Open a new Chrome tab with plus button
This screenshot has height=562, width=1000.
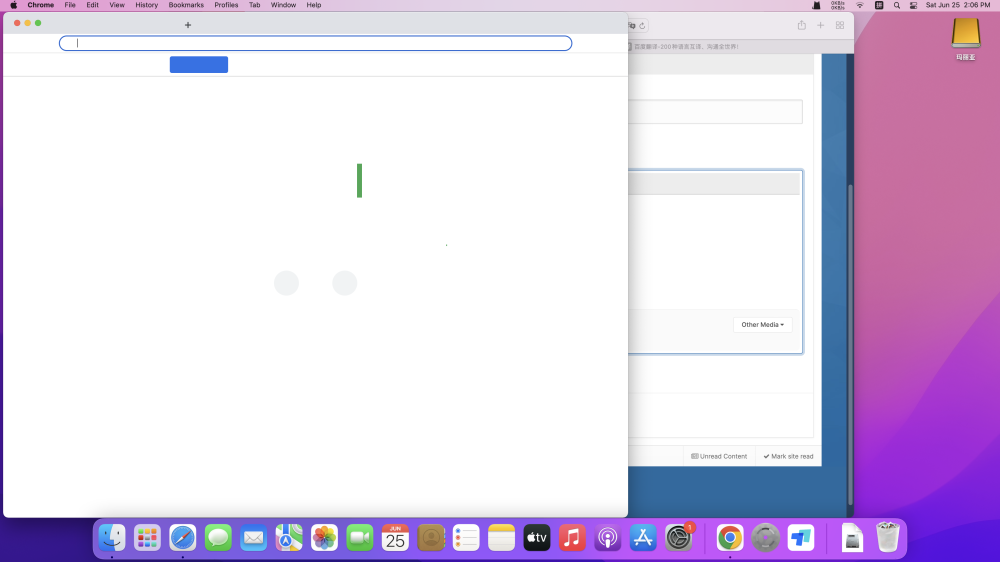tap(188, 25)
